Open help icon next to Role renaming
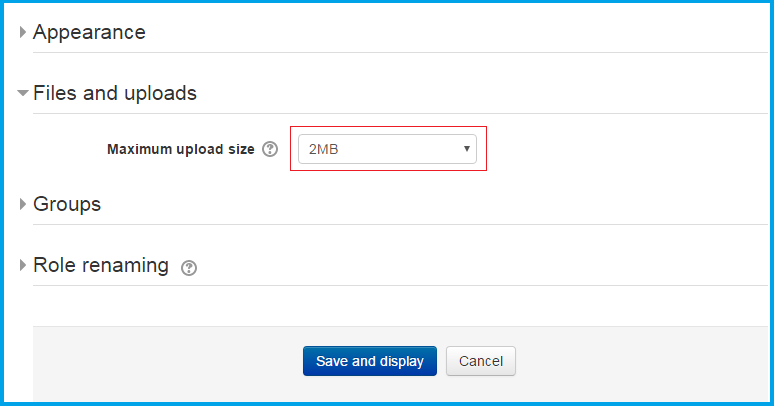Screen dimensions: 774x406 pyautogui.click(x=190, y=268)
